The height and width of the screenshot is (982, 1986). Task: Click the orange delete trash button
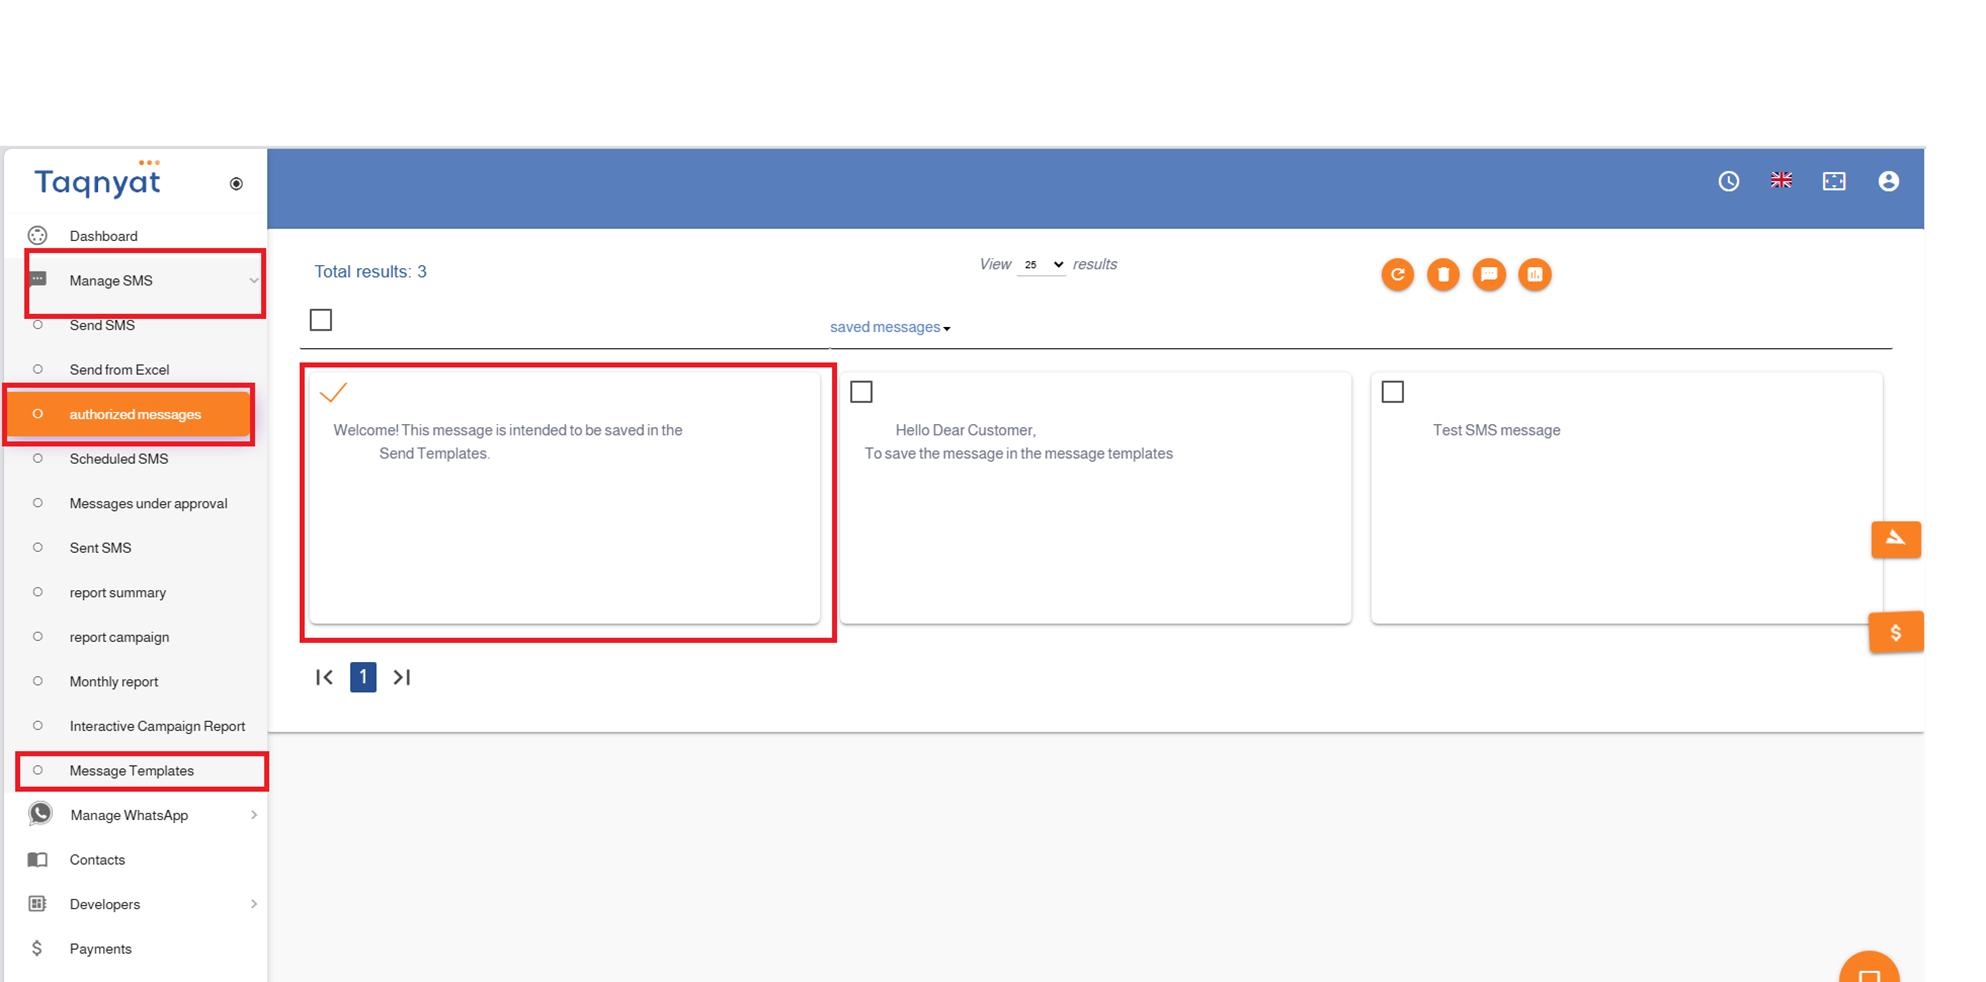(1443, 274)
